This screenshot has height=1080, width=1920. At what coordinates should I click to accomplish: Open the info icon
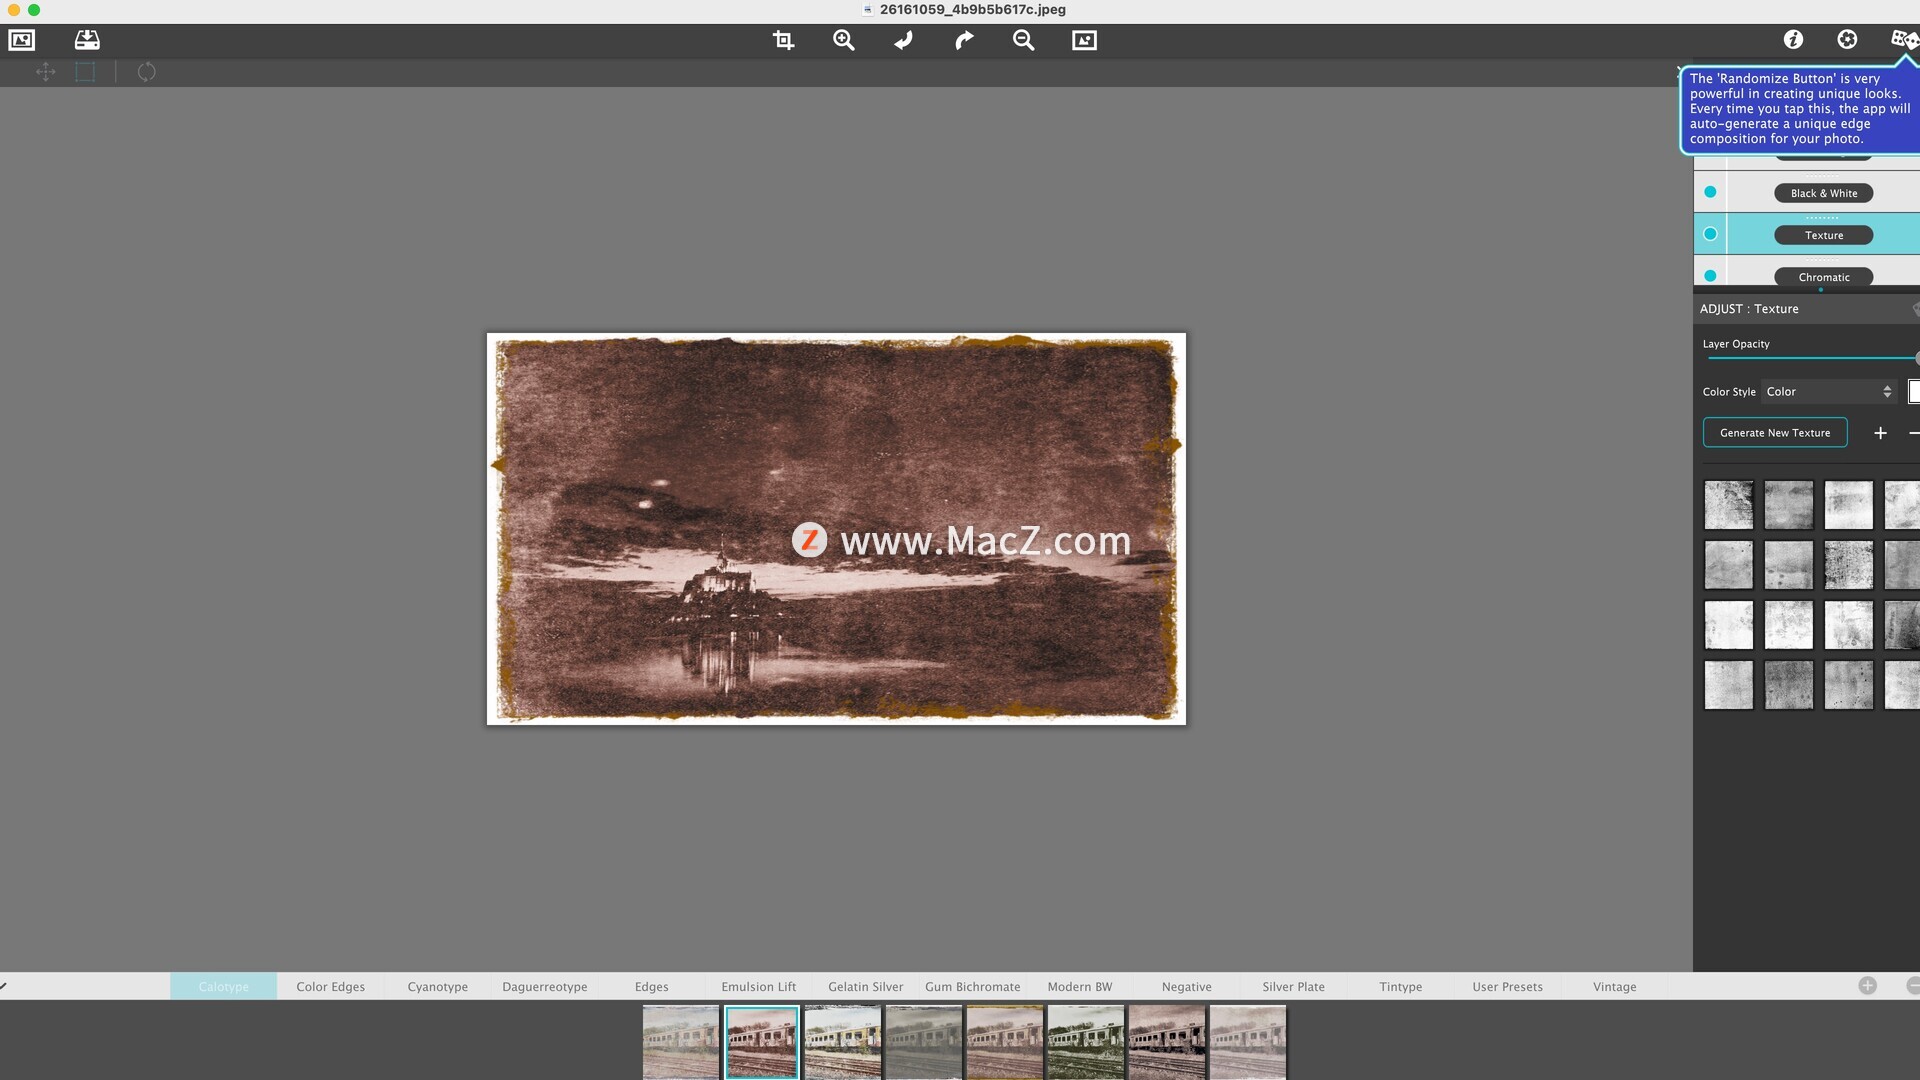click(x=1793, y=39)
